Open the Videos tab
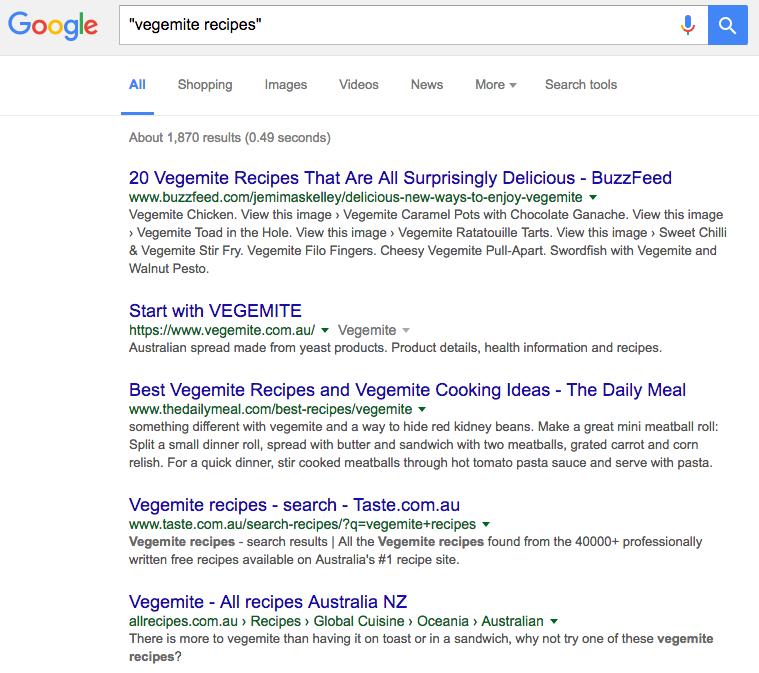 coord(359,85)
